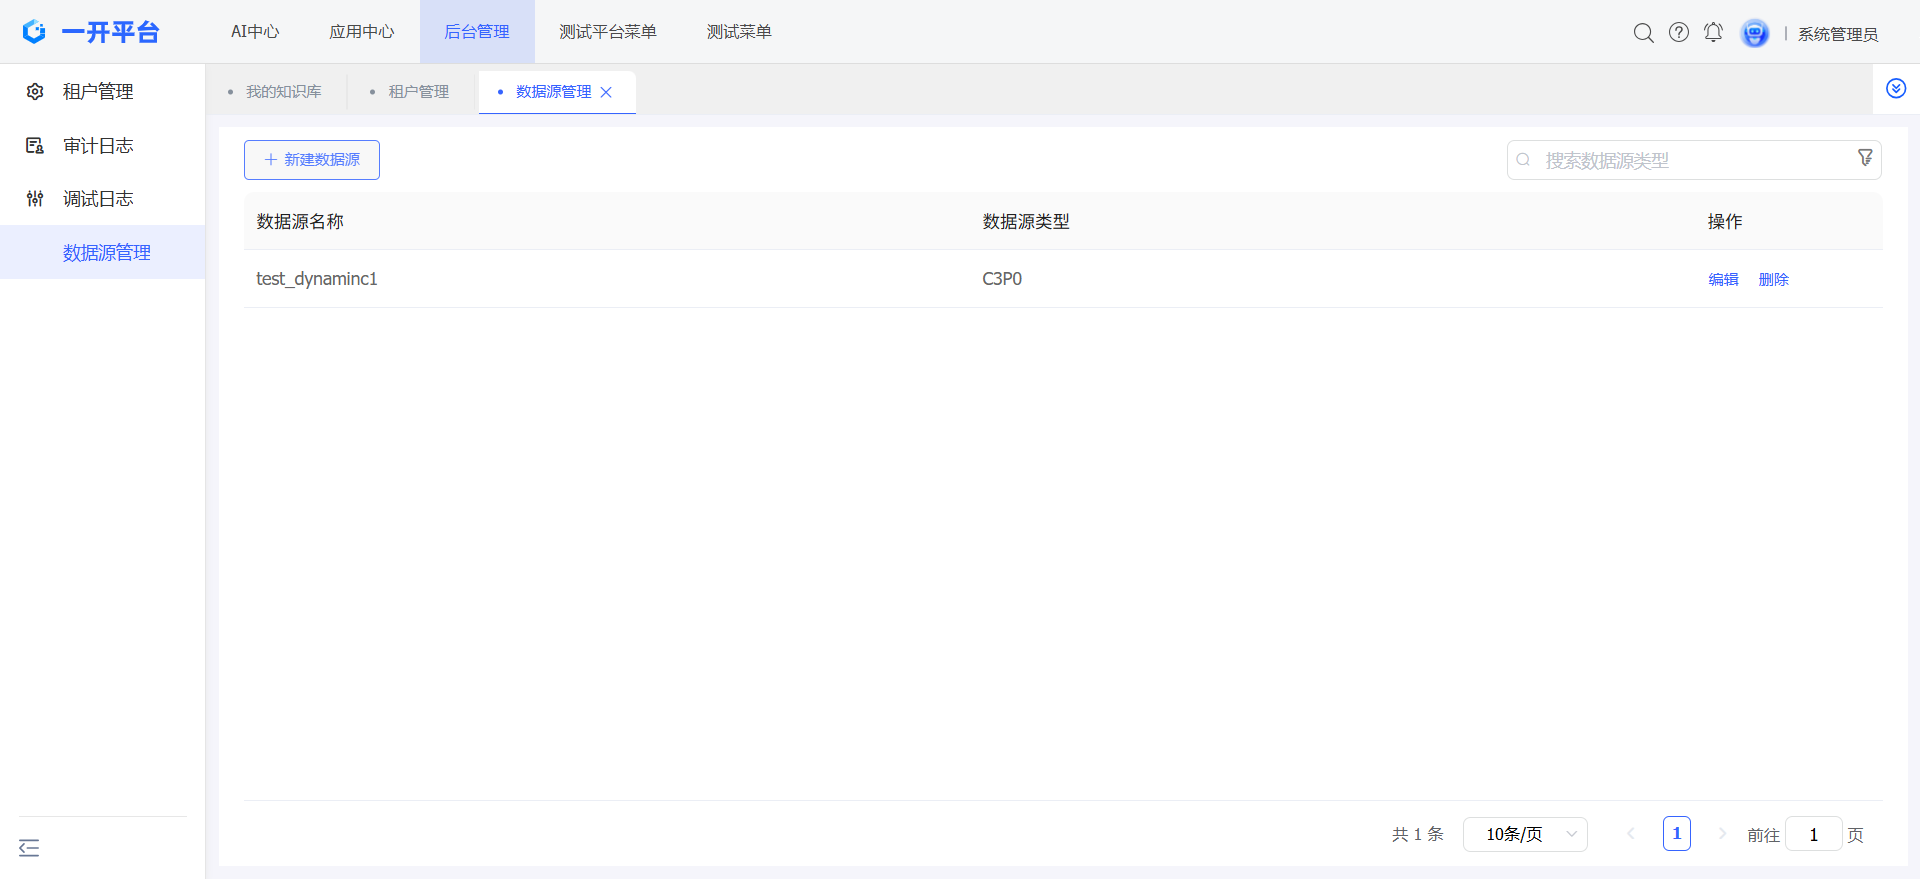Click the page jump number input
Viewport: 1920px width, 879px height.
click(x=1813, y=834)
